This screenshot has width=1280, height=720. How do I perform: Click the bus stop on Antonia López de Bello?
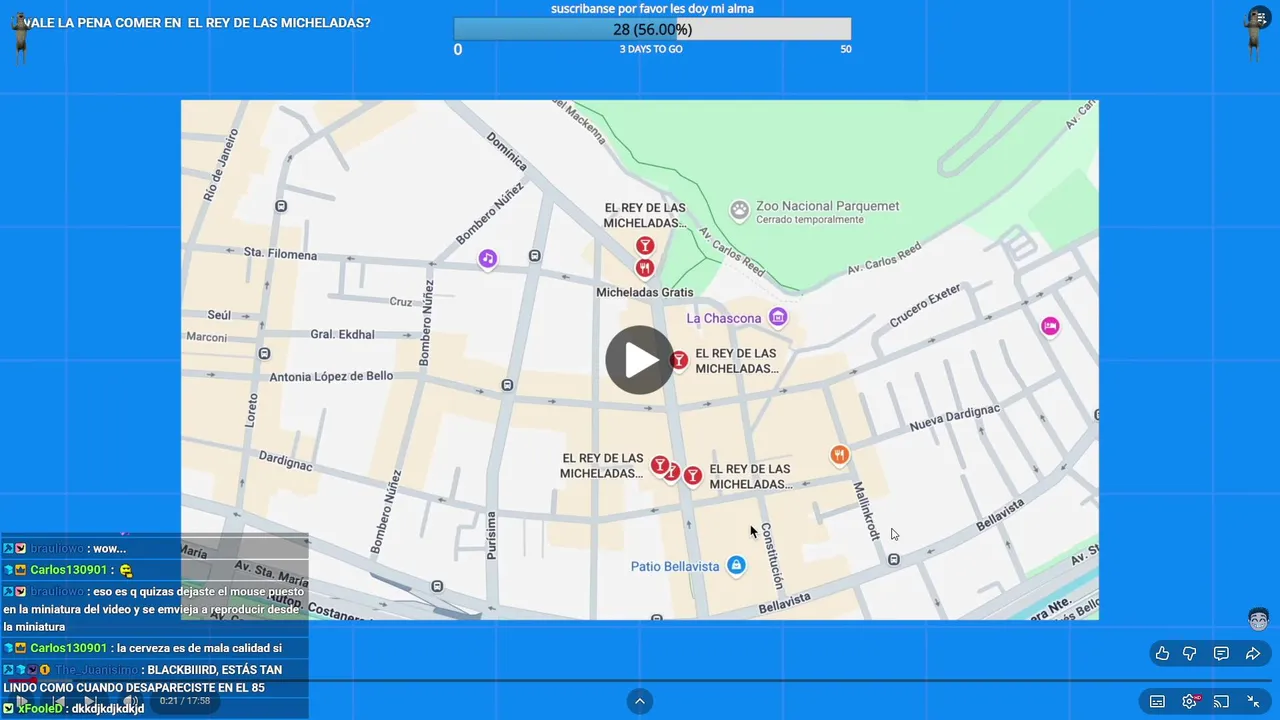click(x=508, y=385)
